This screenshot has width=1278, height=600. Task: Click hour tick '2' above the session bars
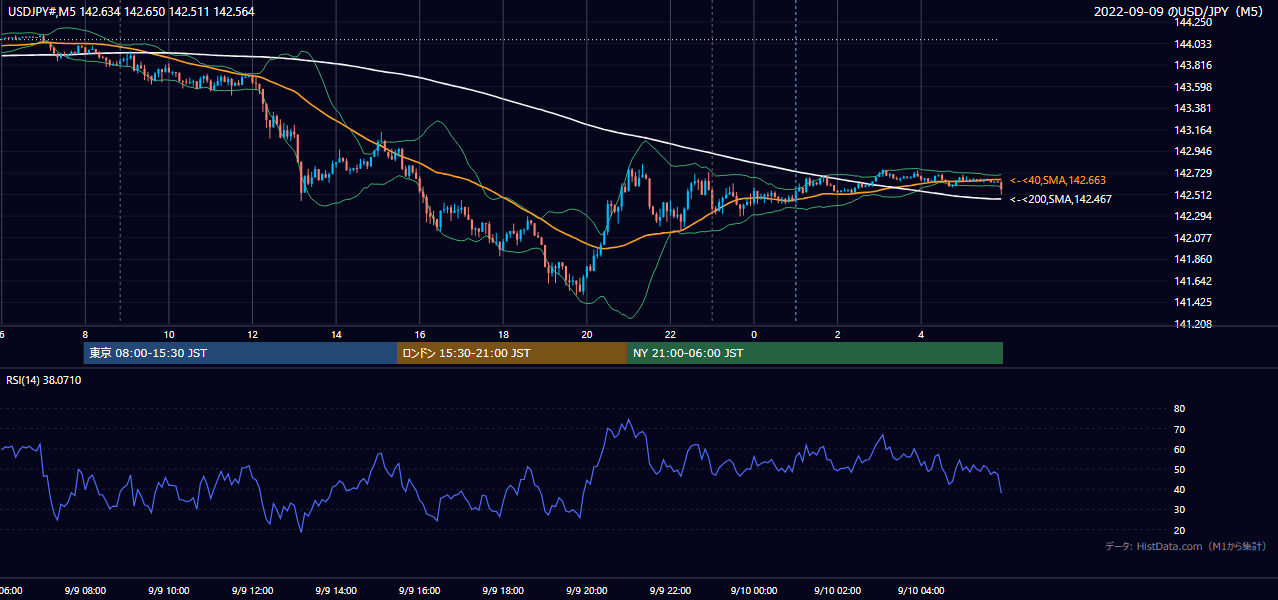(838, 334)
